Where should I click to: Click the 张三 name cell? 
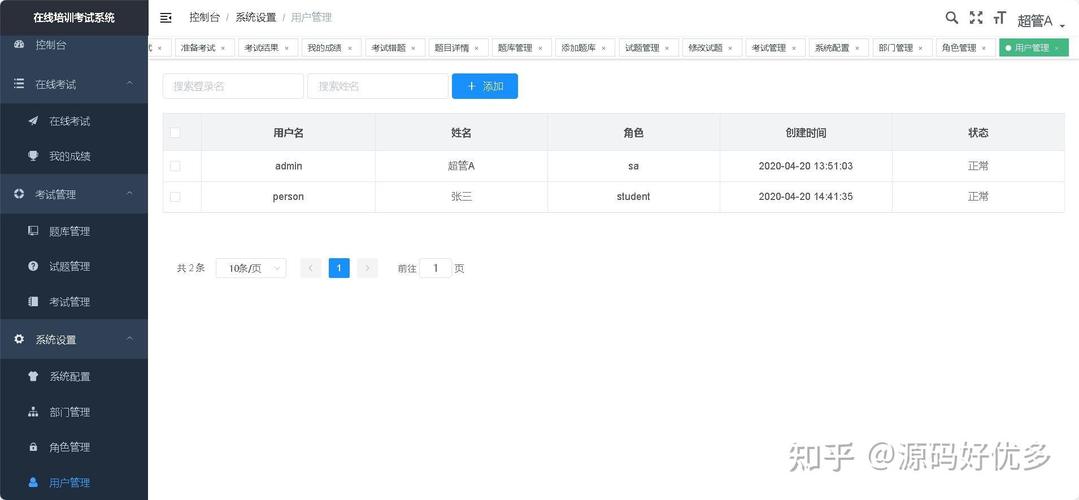[461, 197]
